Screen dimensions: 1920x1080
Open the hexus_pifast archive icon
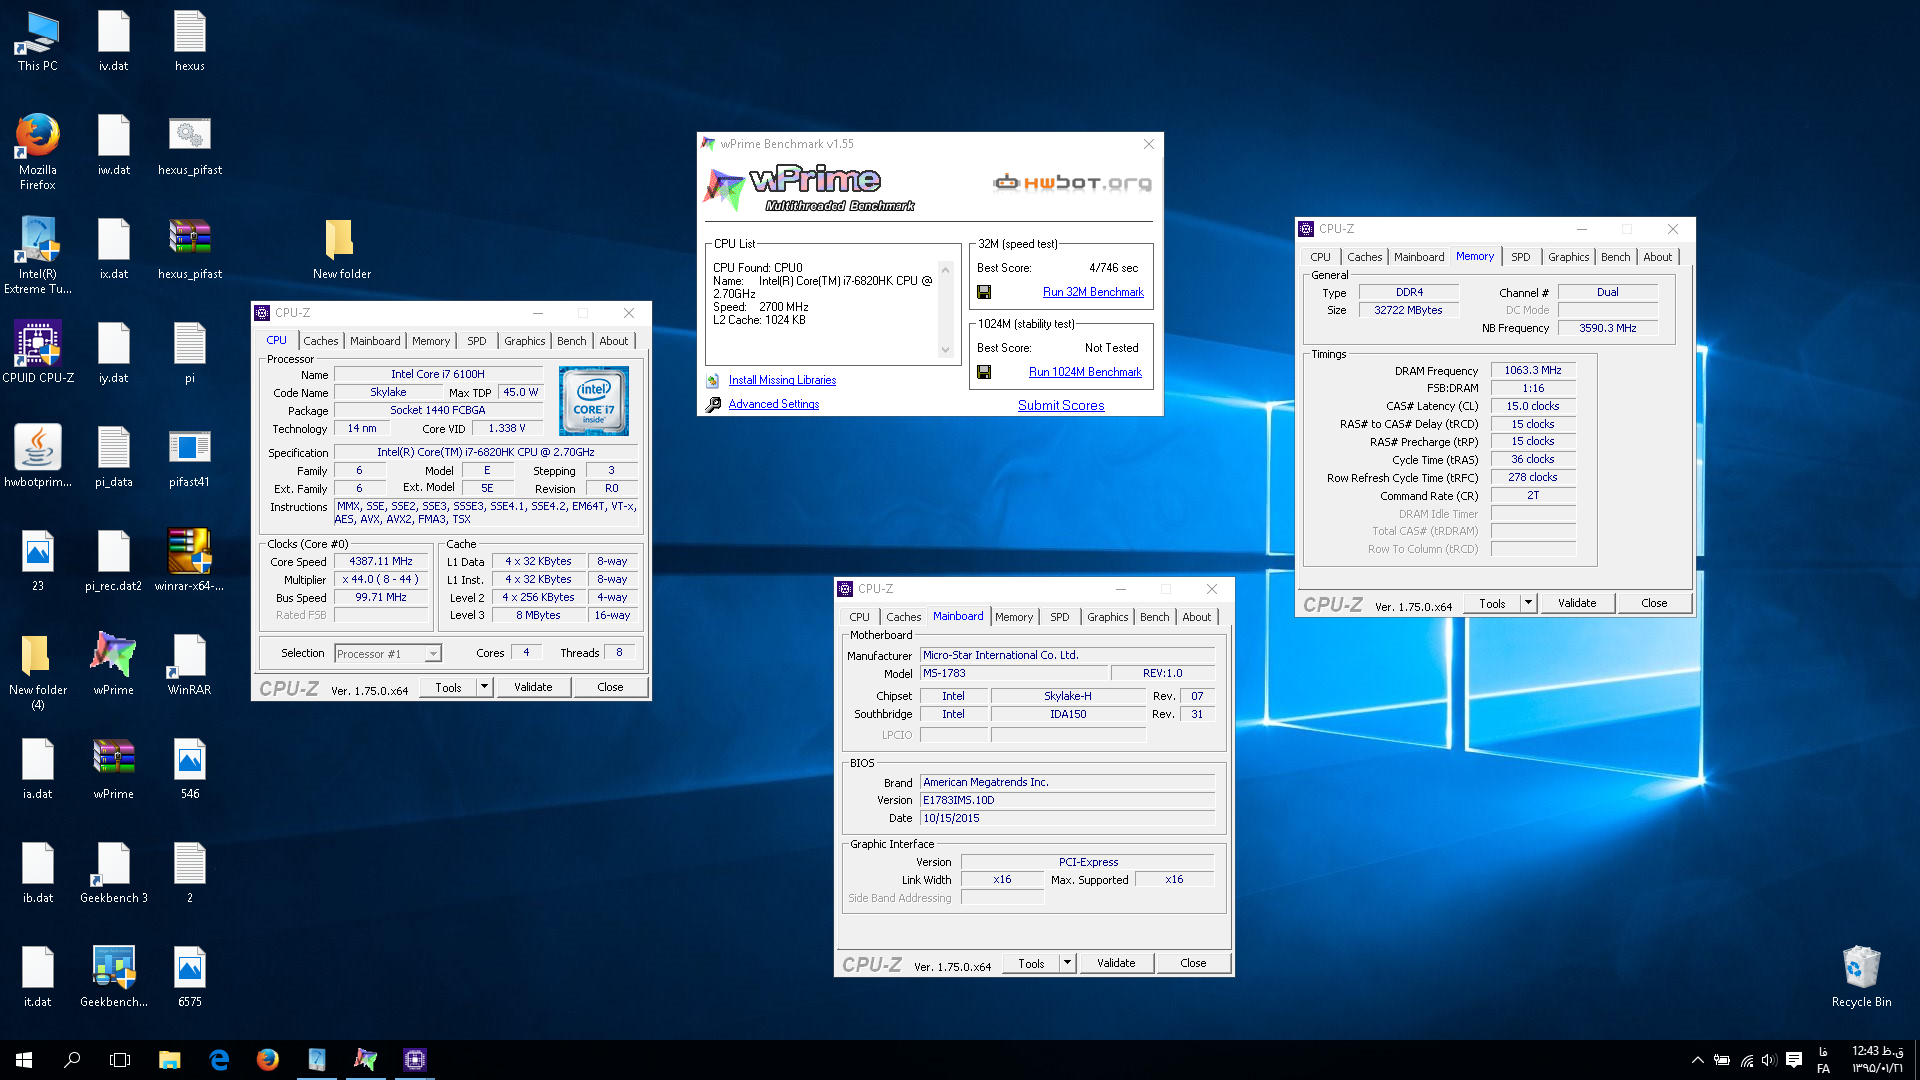click(x=190, y=248)
